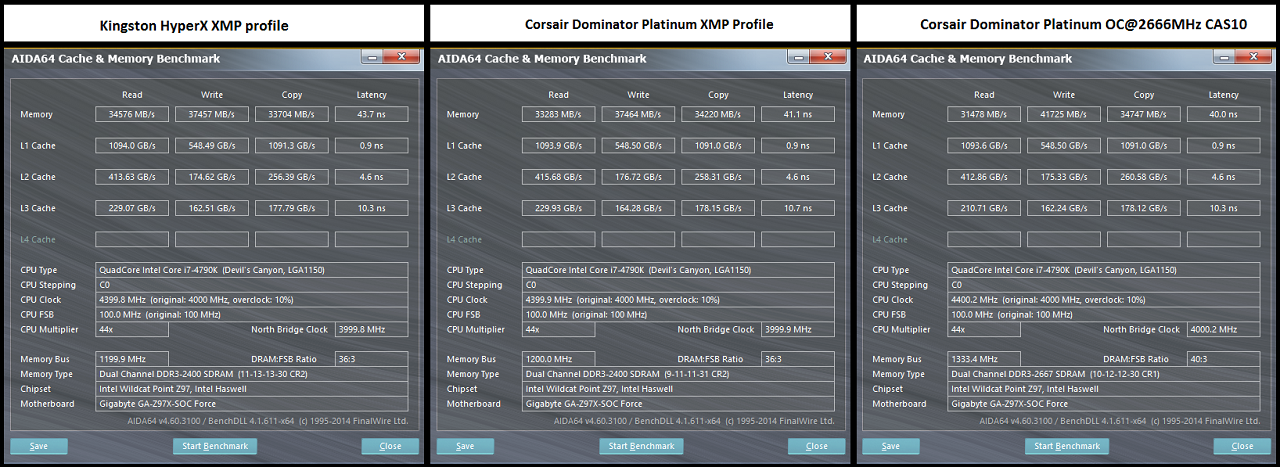
Task: Select L1 Cache Read value 1094.0 GB/s
Action: 132,146
